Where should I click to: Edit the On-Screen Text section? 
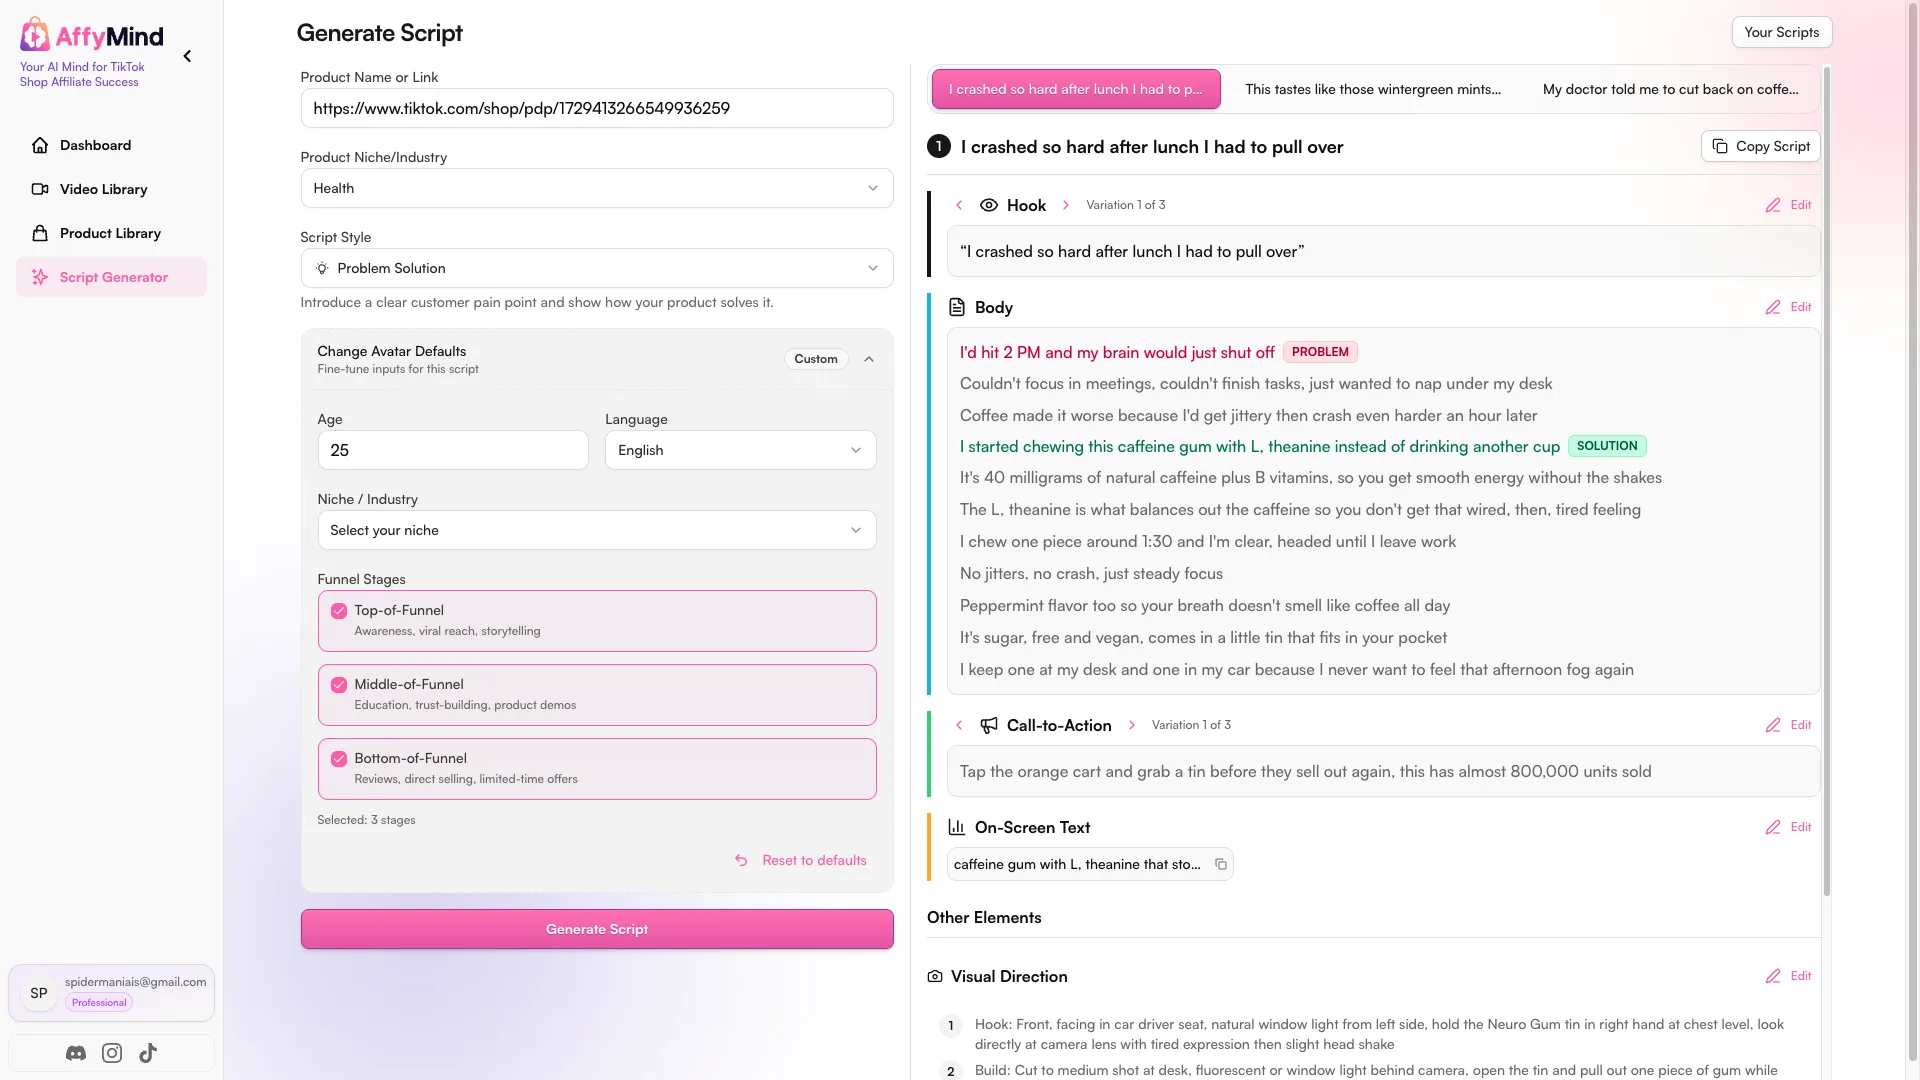coord(1789,827)
